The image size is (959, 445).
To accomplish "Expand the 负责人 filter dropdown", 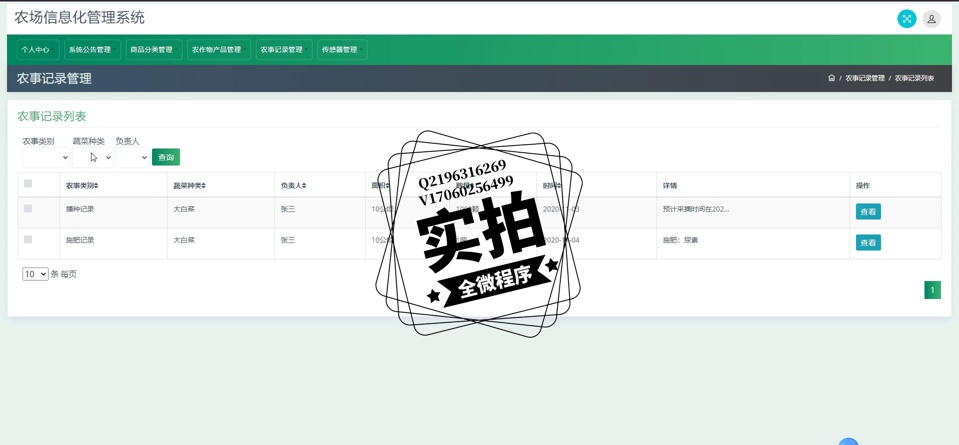I will 132,157.
